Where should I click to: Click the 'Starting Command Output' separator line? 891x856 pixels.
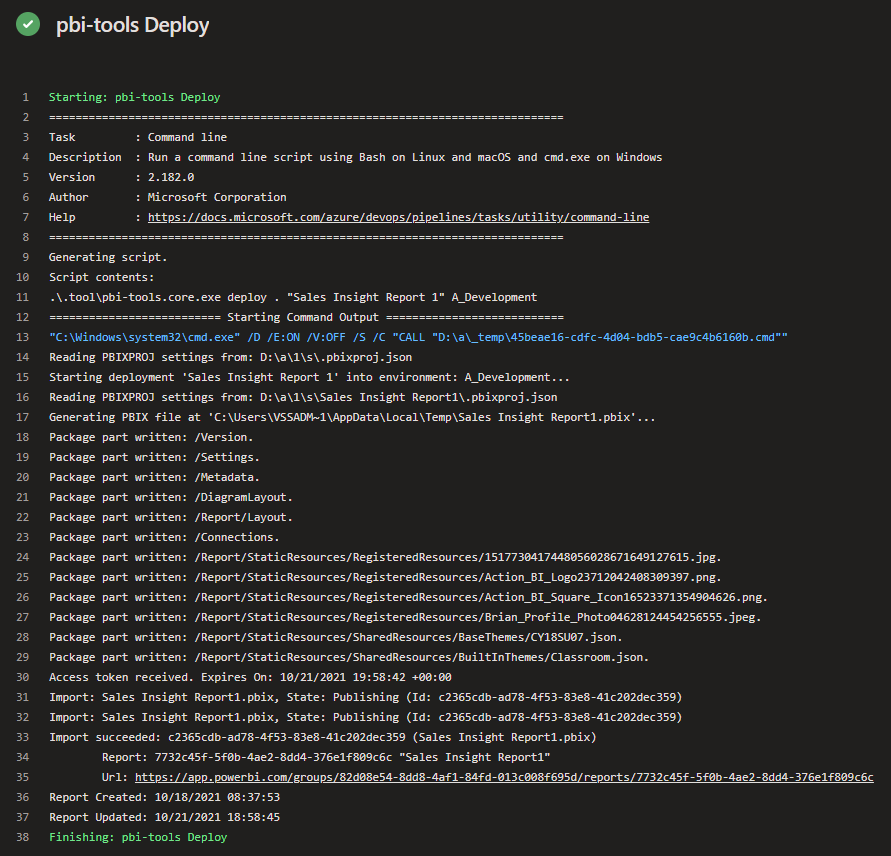(x=306, y=317)
